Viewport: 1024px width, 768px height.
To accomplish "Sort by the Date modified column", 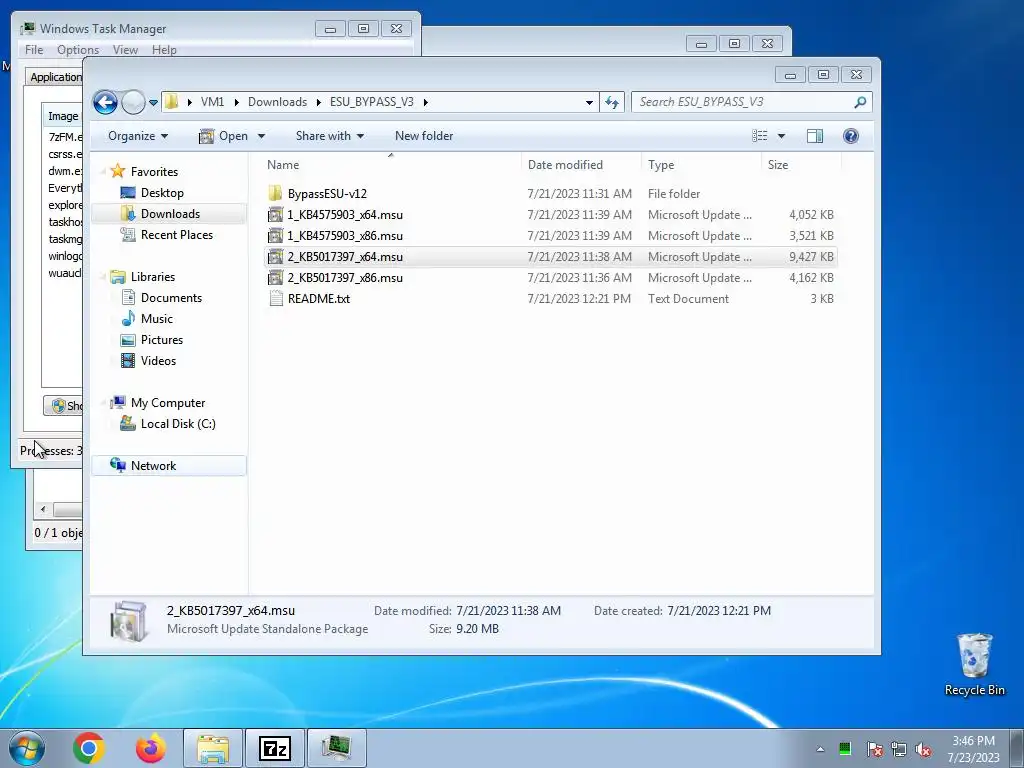I will [x=581, y=165].
